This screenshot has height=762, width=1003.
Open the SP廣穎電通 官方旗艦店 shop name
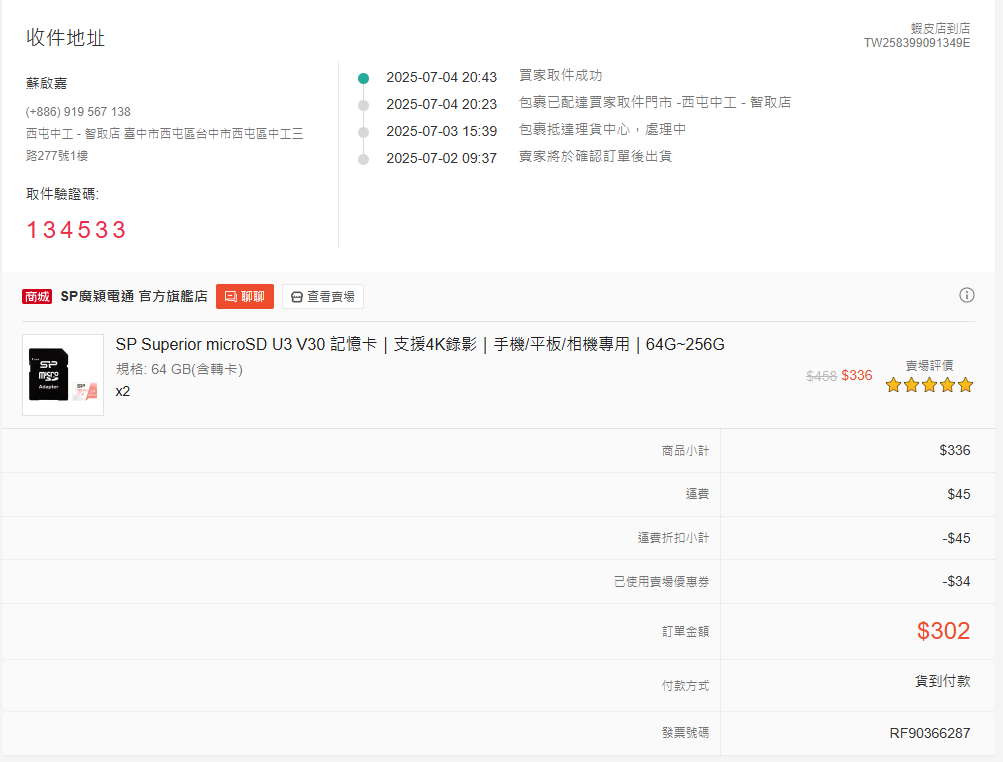tap(134, 296)
